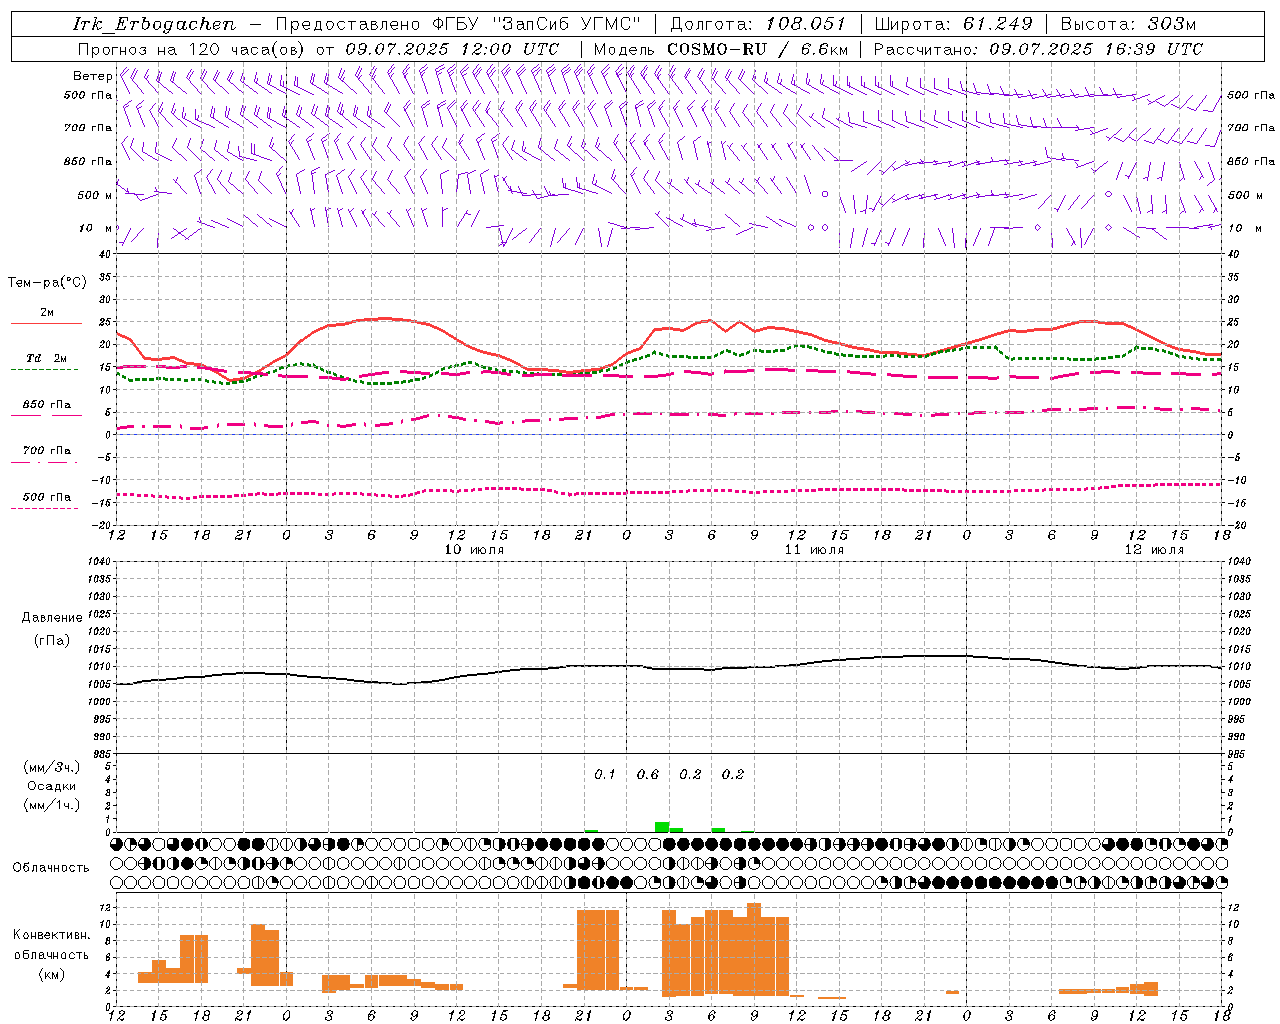Click the Высота: 303м value

[x=1128, y=24]
